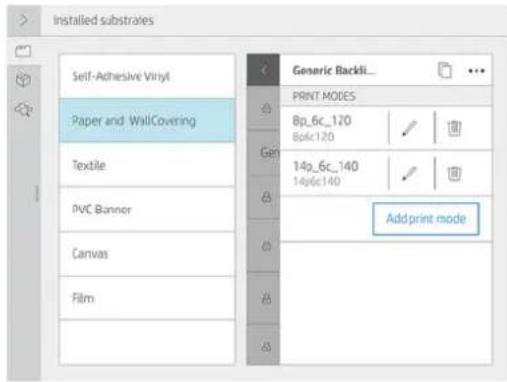Clone substrate using the copy icon

click(x=445, y=70)
